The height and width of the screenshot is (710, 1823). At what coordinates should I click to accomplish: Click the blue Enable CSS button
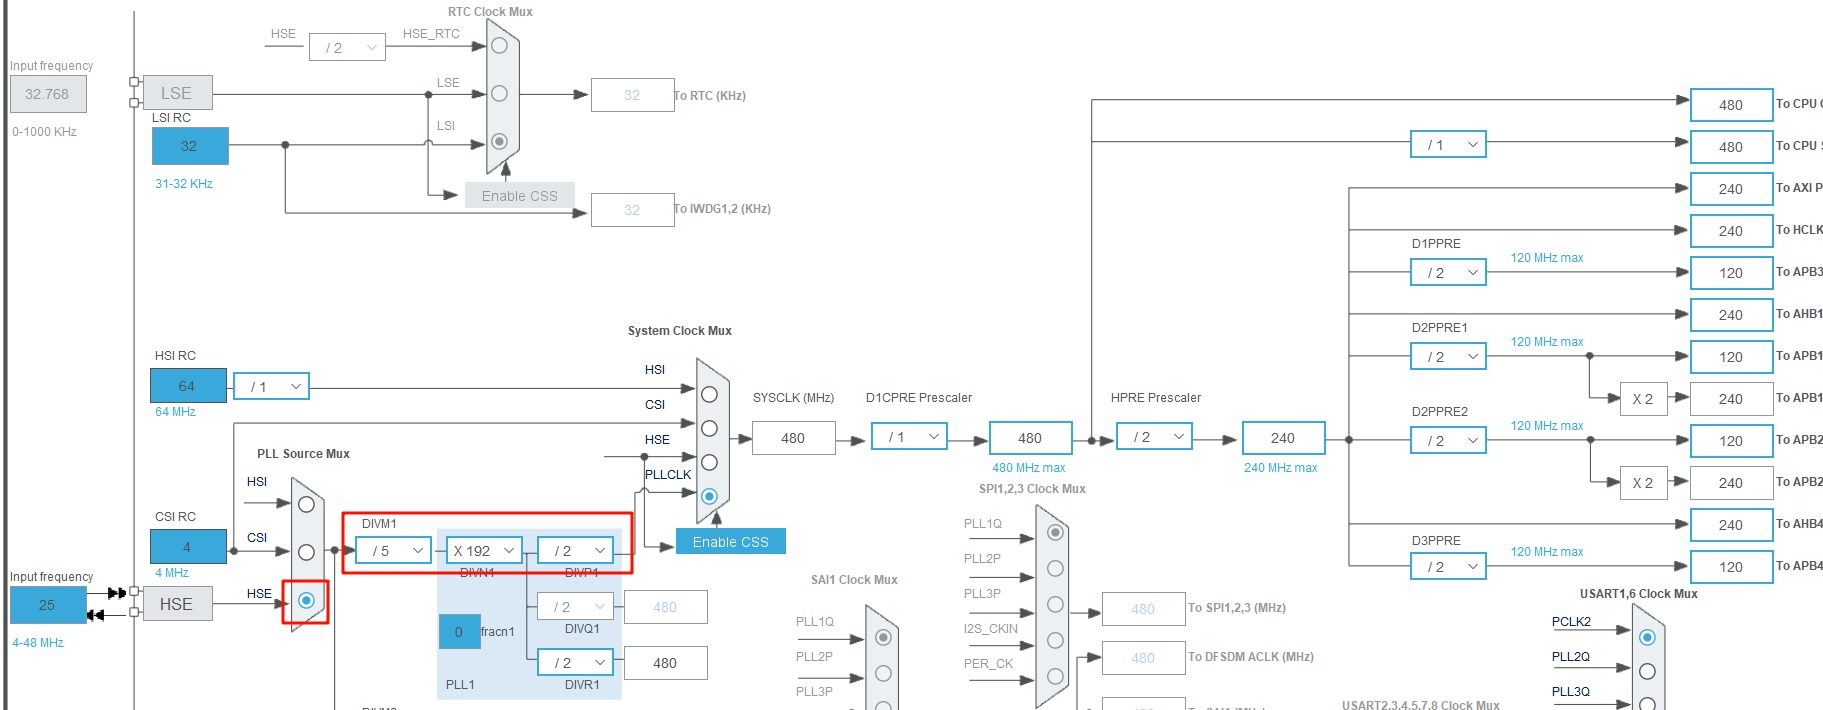(x=730, y=542)
